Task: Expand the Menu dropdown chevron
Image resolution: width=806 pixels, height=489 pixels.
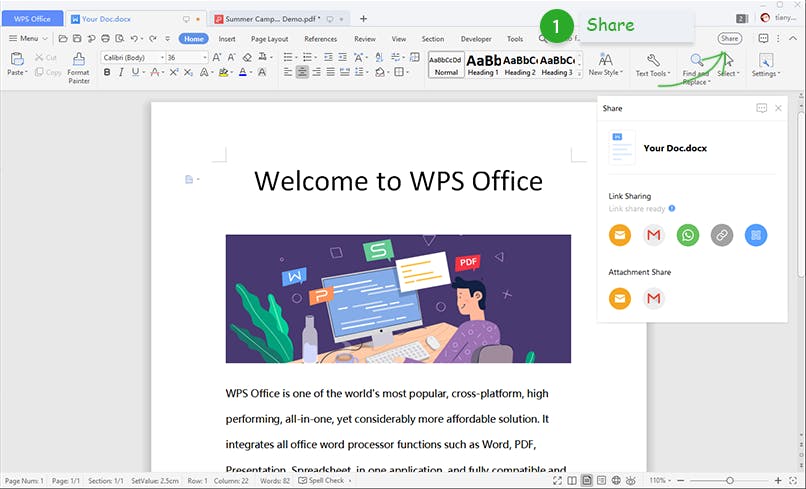Action: pyautogui.click(x=45, y=39)
